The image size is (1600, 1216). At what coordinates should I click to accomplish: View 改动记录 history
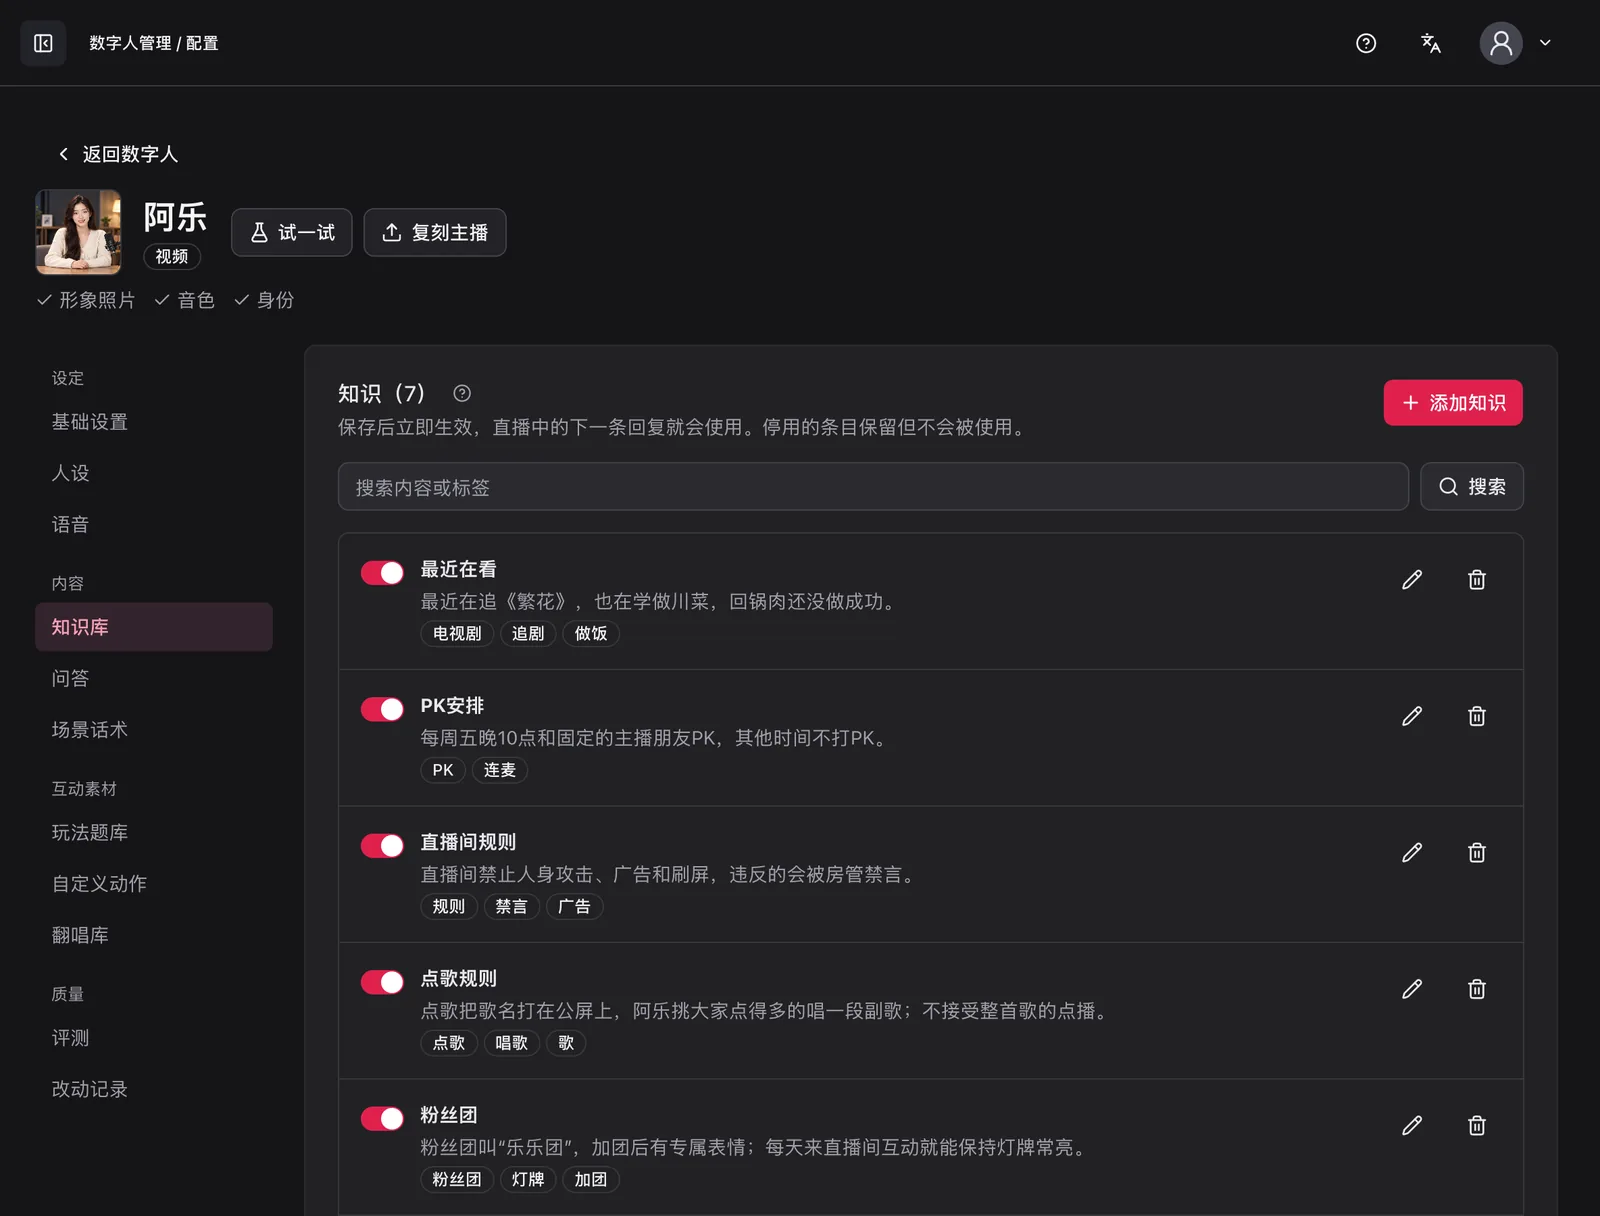pyautogui.click(x=154, y=1089)
